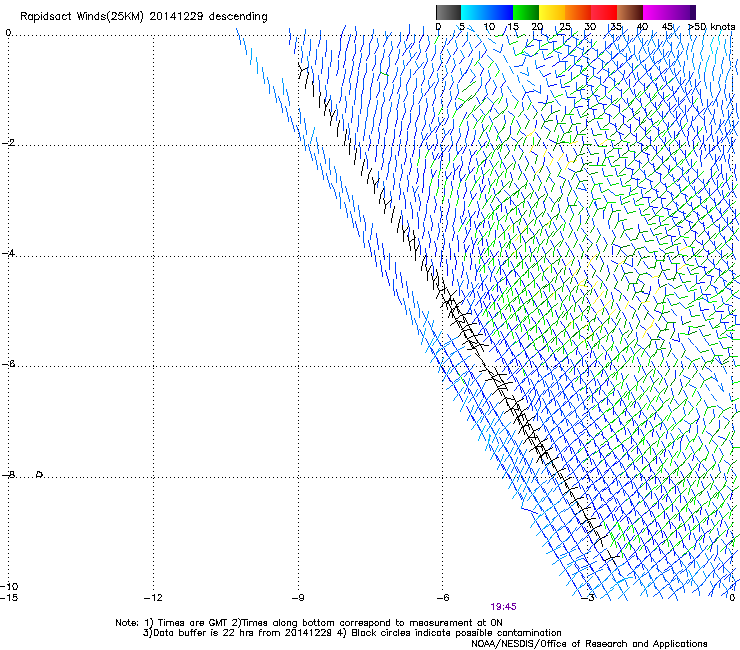Click the -10 latitude axis label
This screenshot has height=650, width=740.
[9, 586]
